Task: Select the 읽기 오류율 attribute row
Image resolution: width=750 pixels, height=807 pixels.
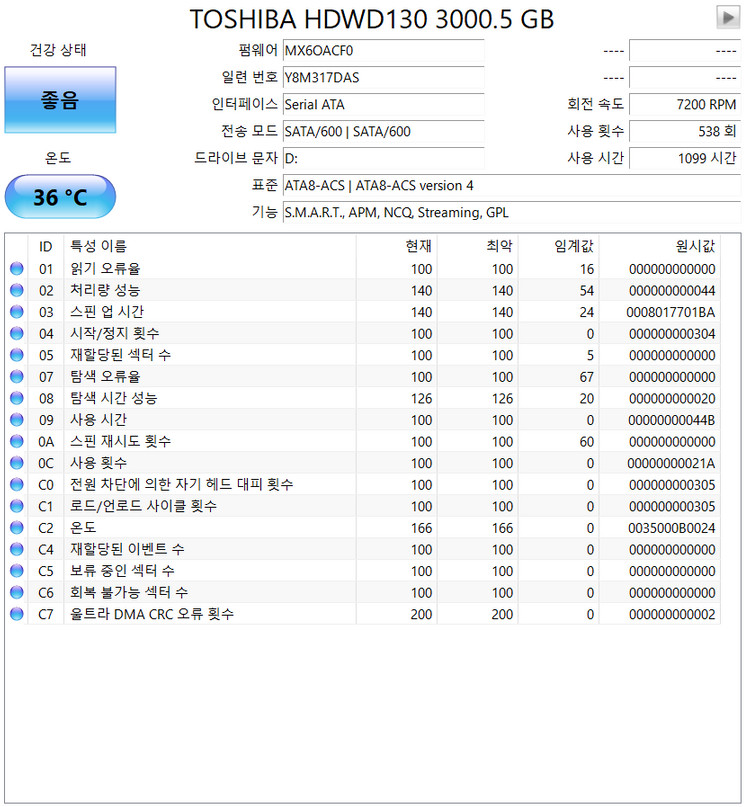Action: click(x=363, y=269)
